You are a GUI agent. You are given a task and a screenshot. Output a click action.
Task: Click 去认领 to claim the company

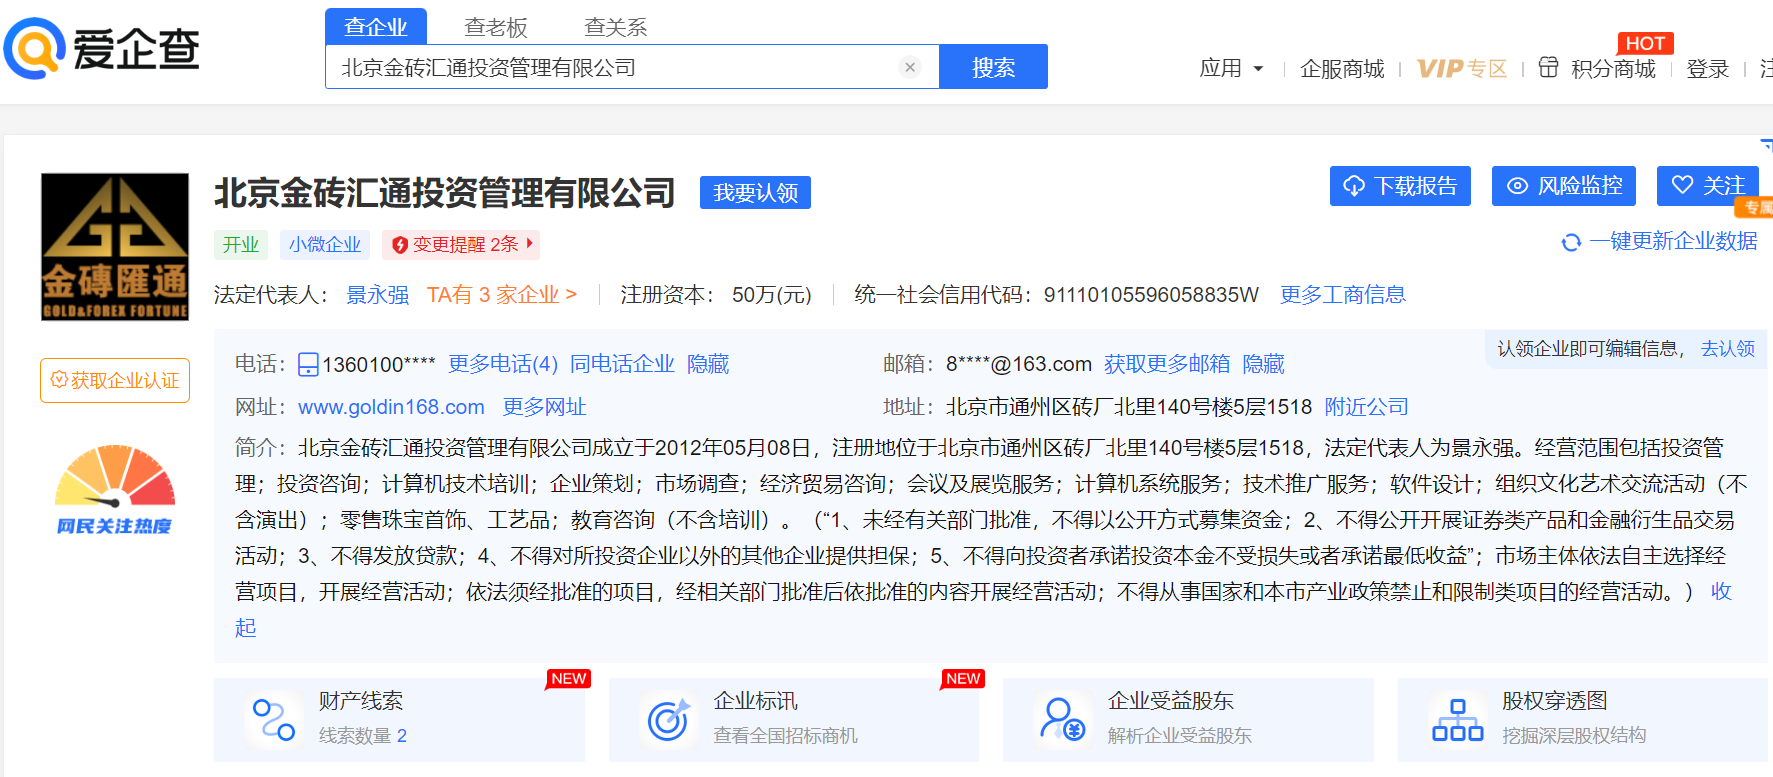click(1728, 348)
